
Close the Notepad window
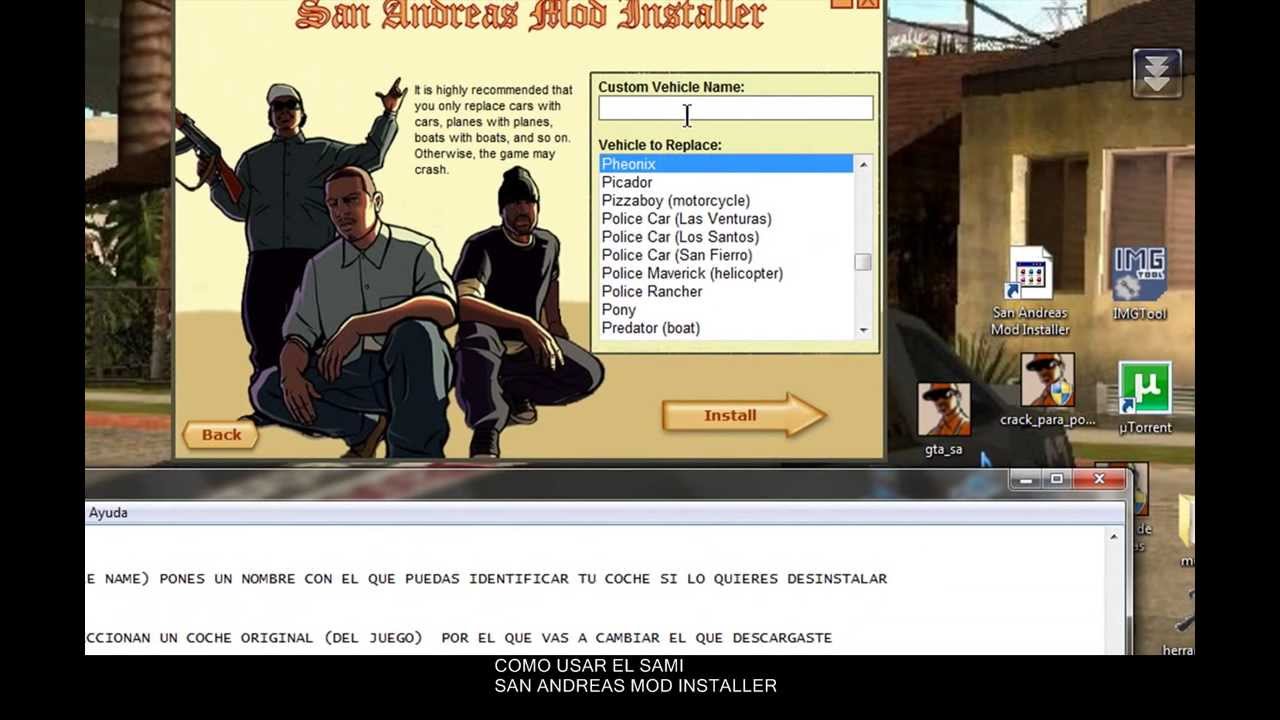point(1099,480)
